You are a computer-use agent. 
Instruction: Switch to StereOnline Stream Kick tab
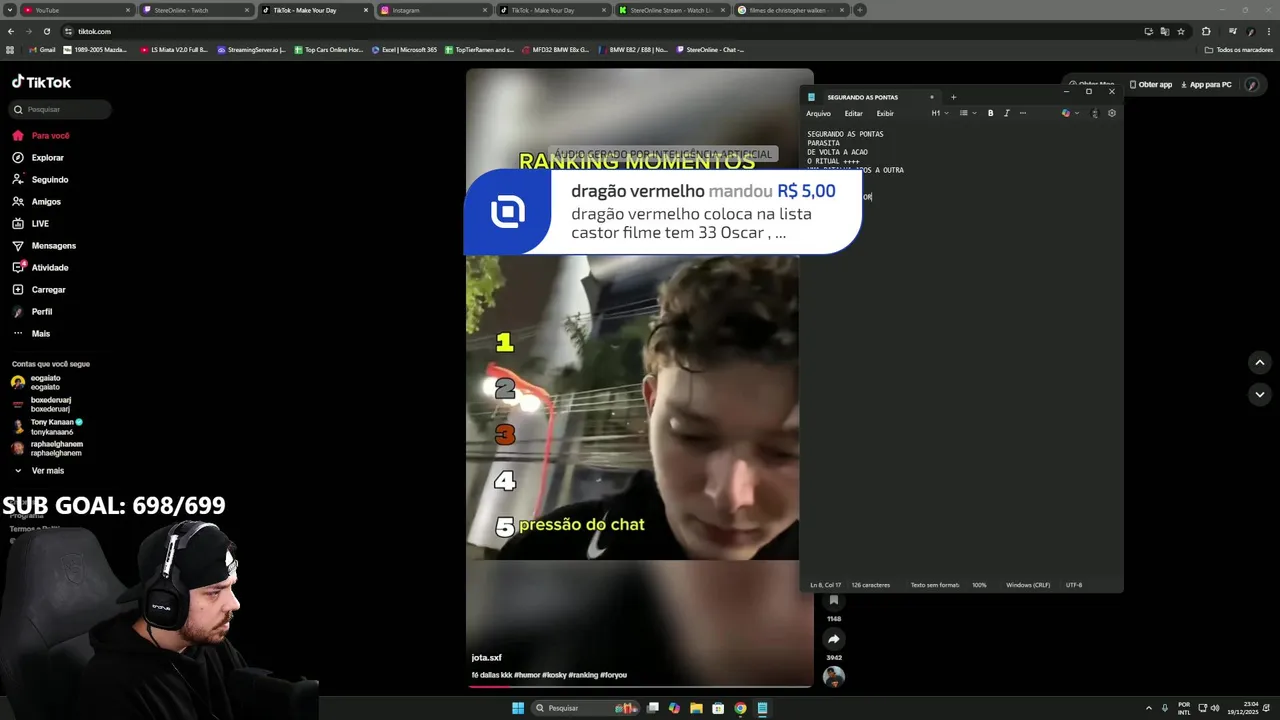(x=672, y=10)
